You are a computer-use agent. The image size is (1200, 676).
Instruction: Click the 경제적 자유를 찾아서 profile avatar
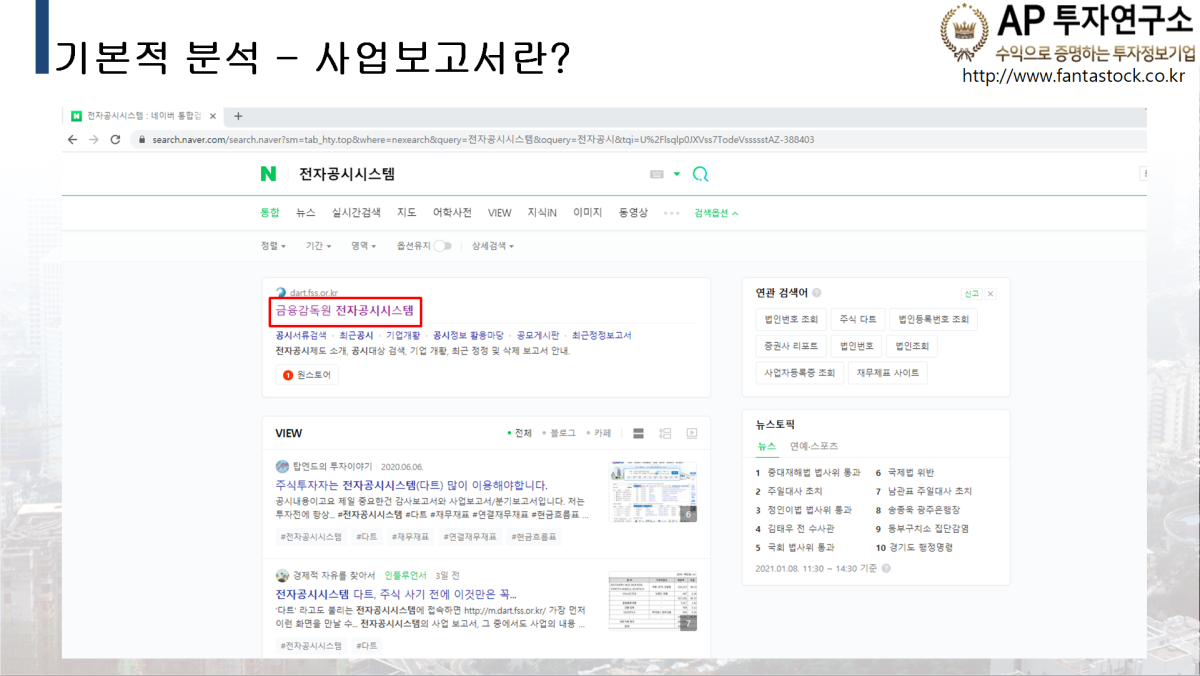click(282, 575)
